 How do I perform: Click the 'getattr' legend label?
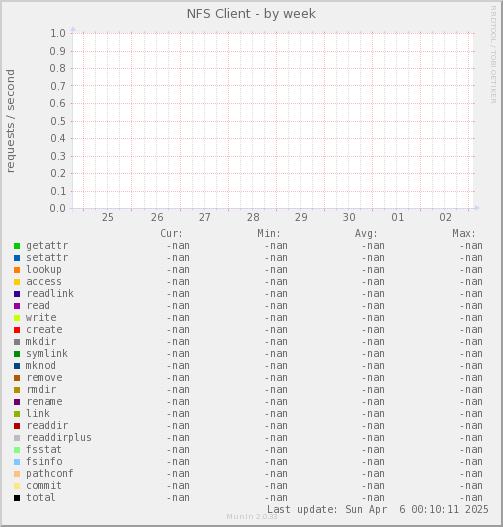click(x=47, y=246)
